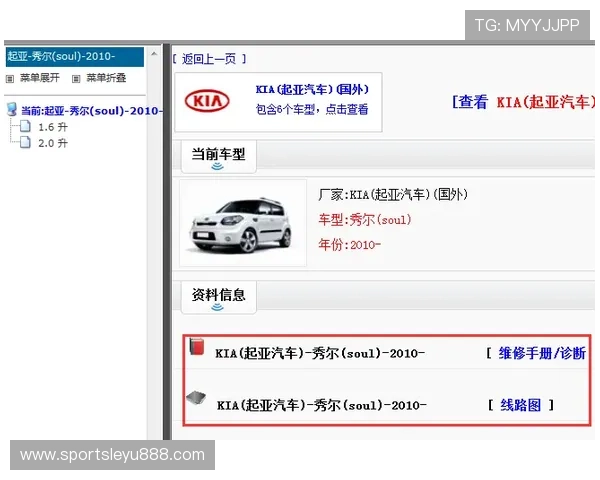The width and height of the screenshot is (600, 480).
Task: Click the left panel scrollbar up arrow
Action: [154, 54]
